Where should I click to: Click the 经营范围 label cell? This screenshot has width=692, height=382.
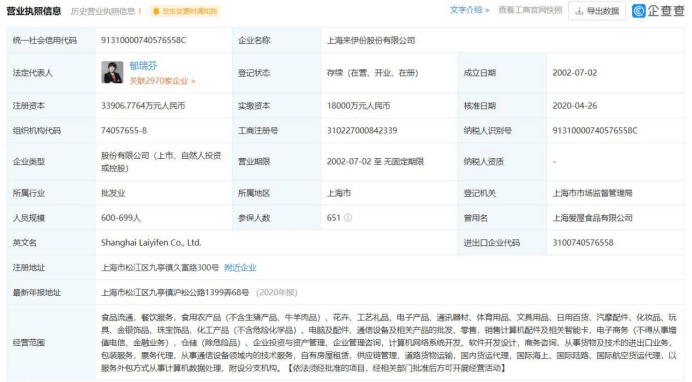[x=51, y=343]
